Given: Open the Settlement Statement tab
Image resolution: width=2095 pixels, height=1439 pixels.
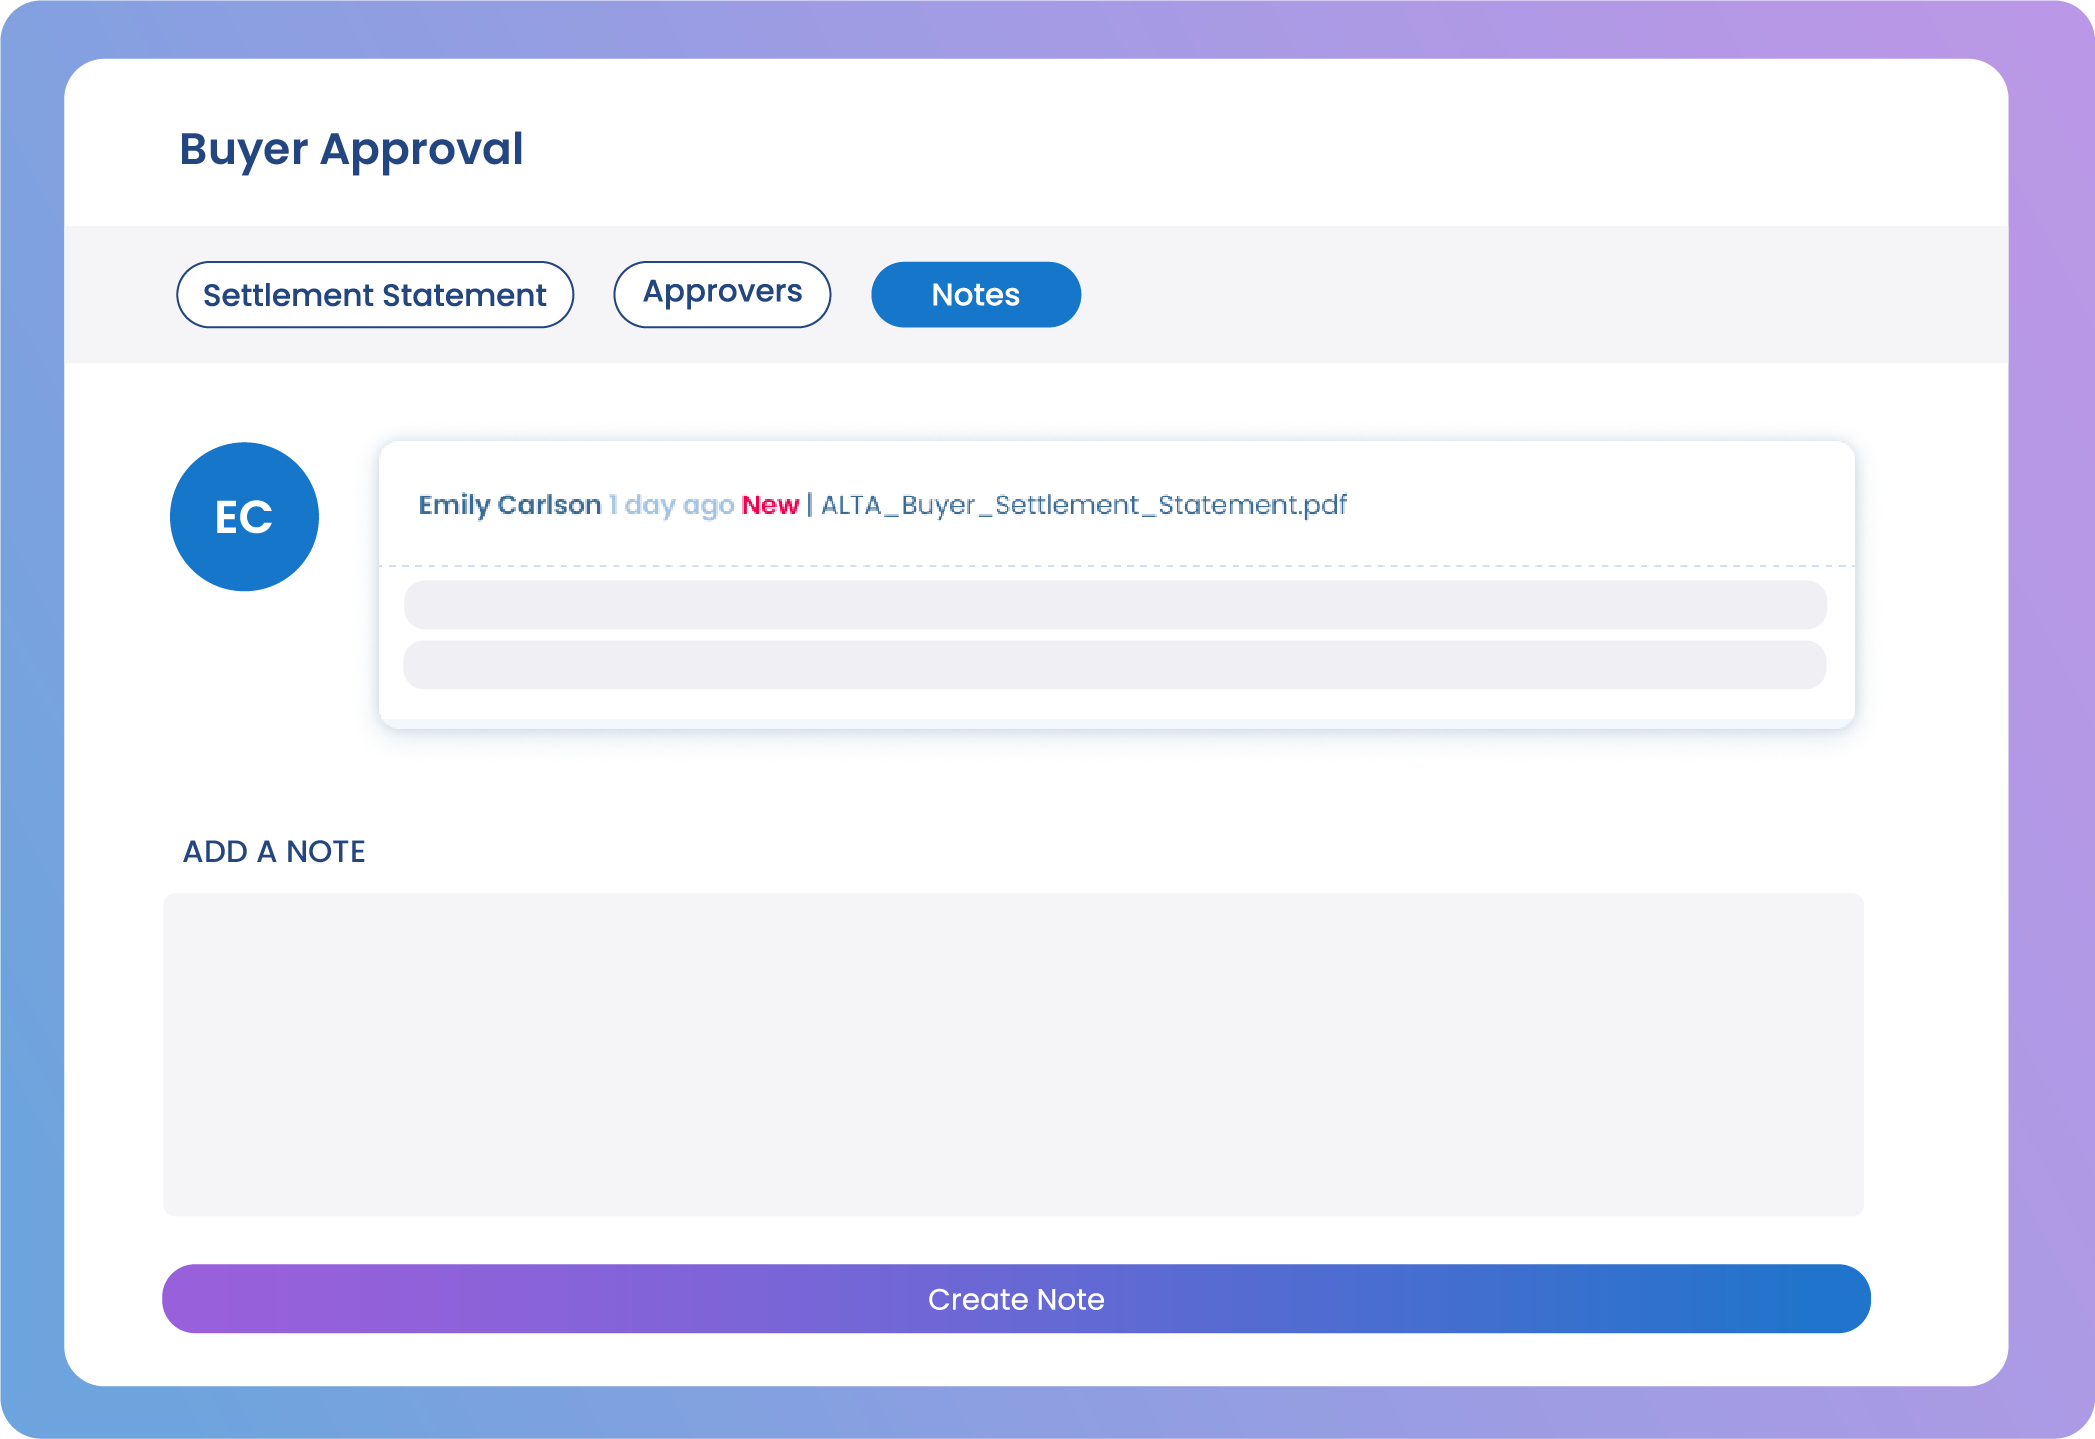Looking at the screenshot, I should coord(375,295).
